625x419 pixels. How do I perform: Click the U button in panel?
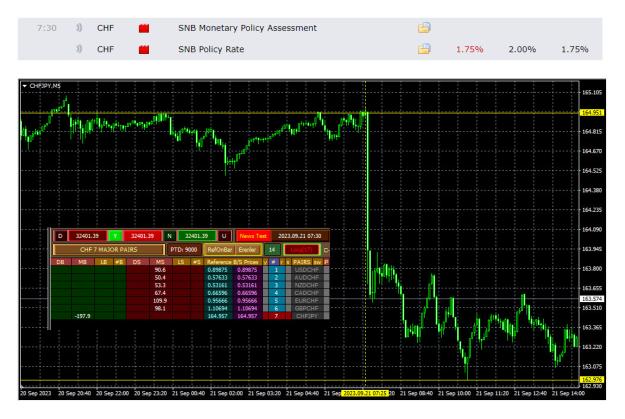coord(224,236)
